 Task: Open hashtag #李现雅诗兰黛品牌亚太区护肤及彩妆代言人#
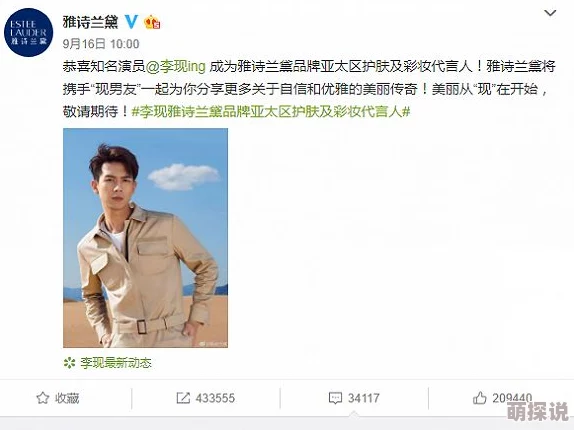point(271,111)
